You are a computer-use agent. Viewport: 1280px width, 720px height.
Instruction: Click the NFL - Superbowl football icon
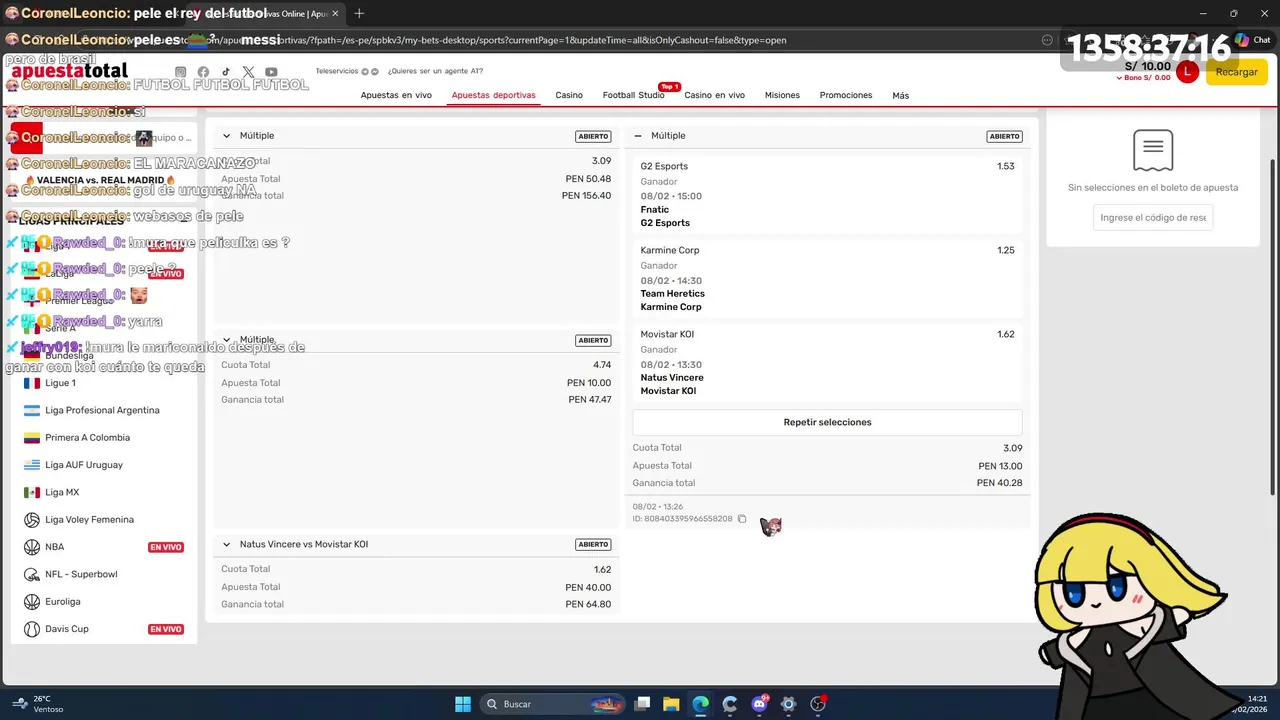click(x=32, y=574)
